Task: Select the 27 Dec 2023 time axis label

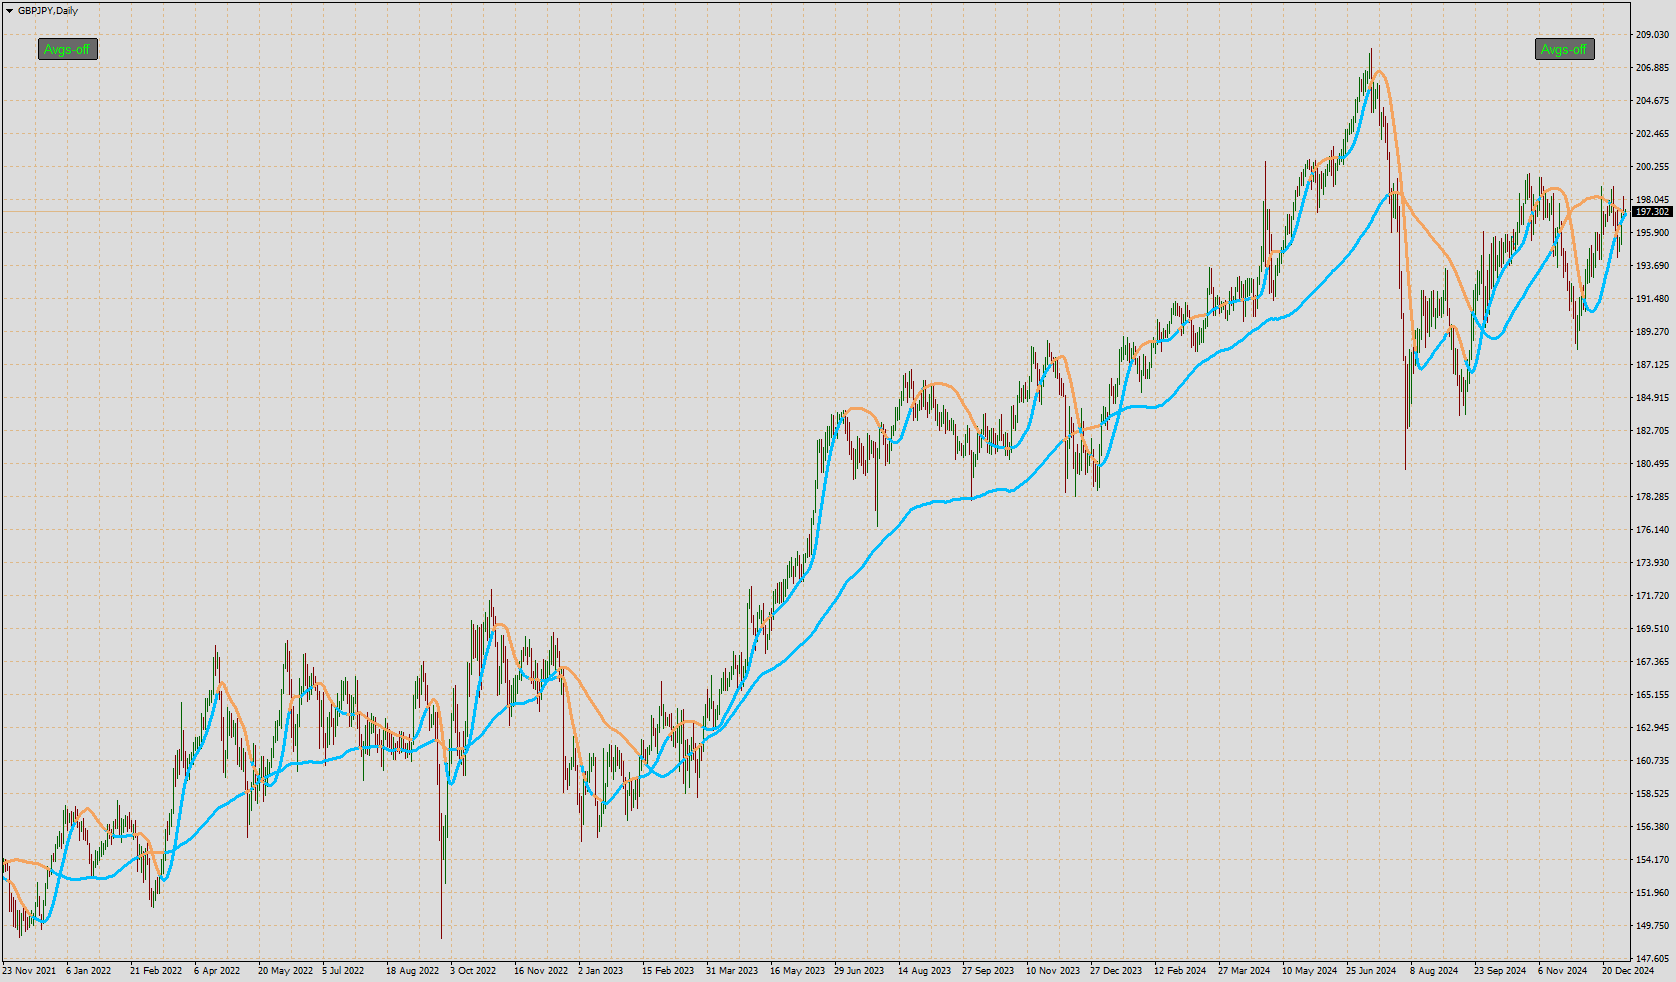Action: (1116, 971)
